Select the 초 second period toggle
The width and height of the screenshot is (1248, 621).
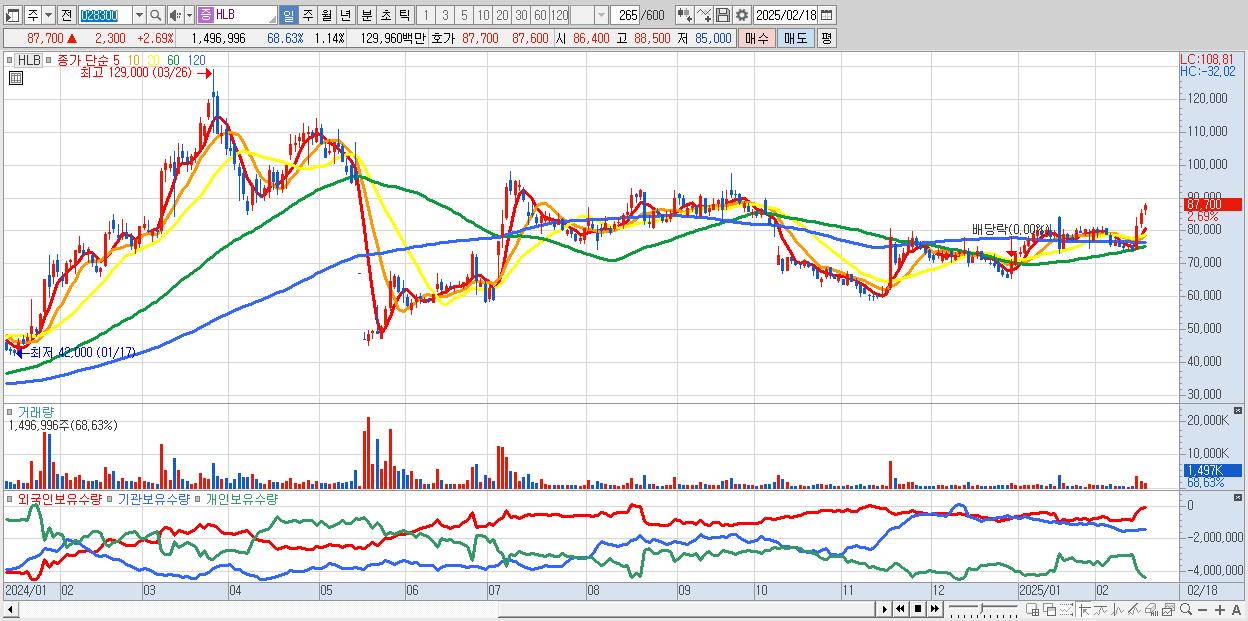point(385,15)
